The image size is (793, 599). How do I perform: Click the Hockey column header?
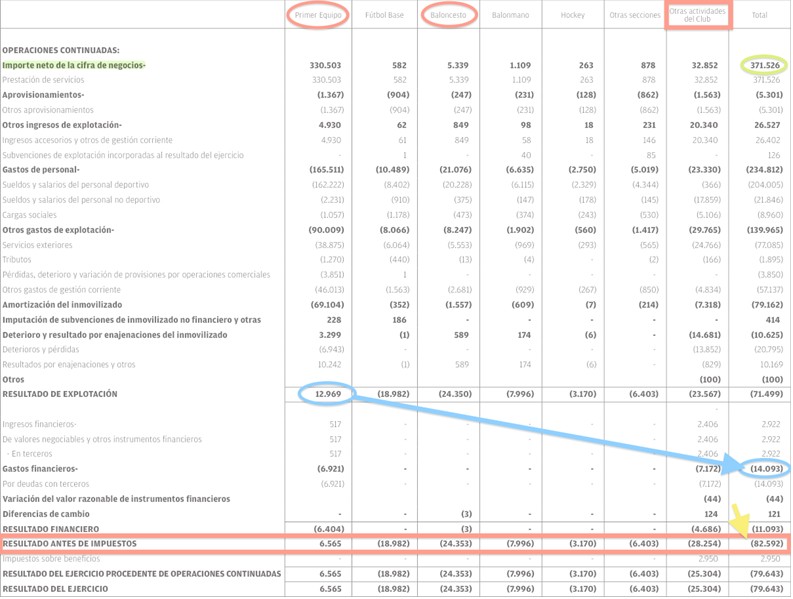pyautogui.click(x=573, y=16)
